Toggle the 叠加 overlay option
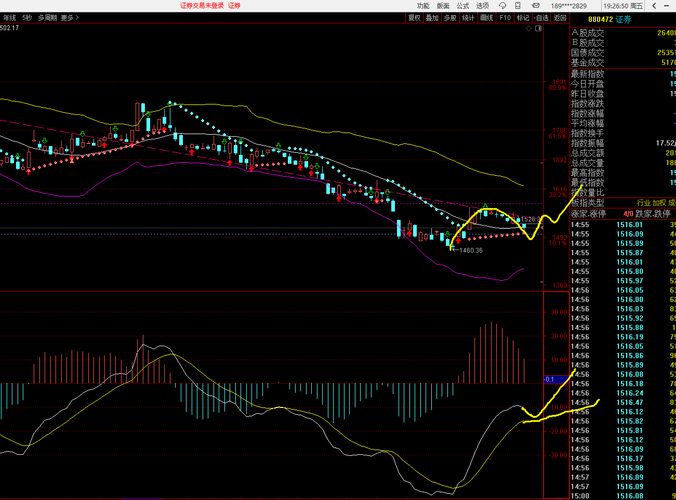The image size is (676, 500). [432, 17]
